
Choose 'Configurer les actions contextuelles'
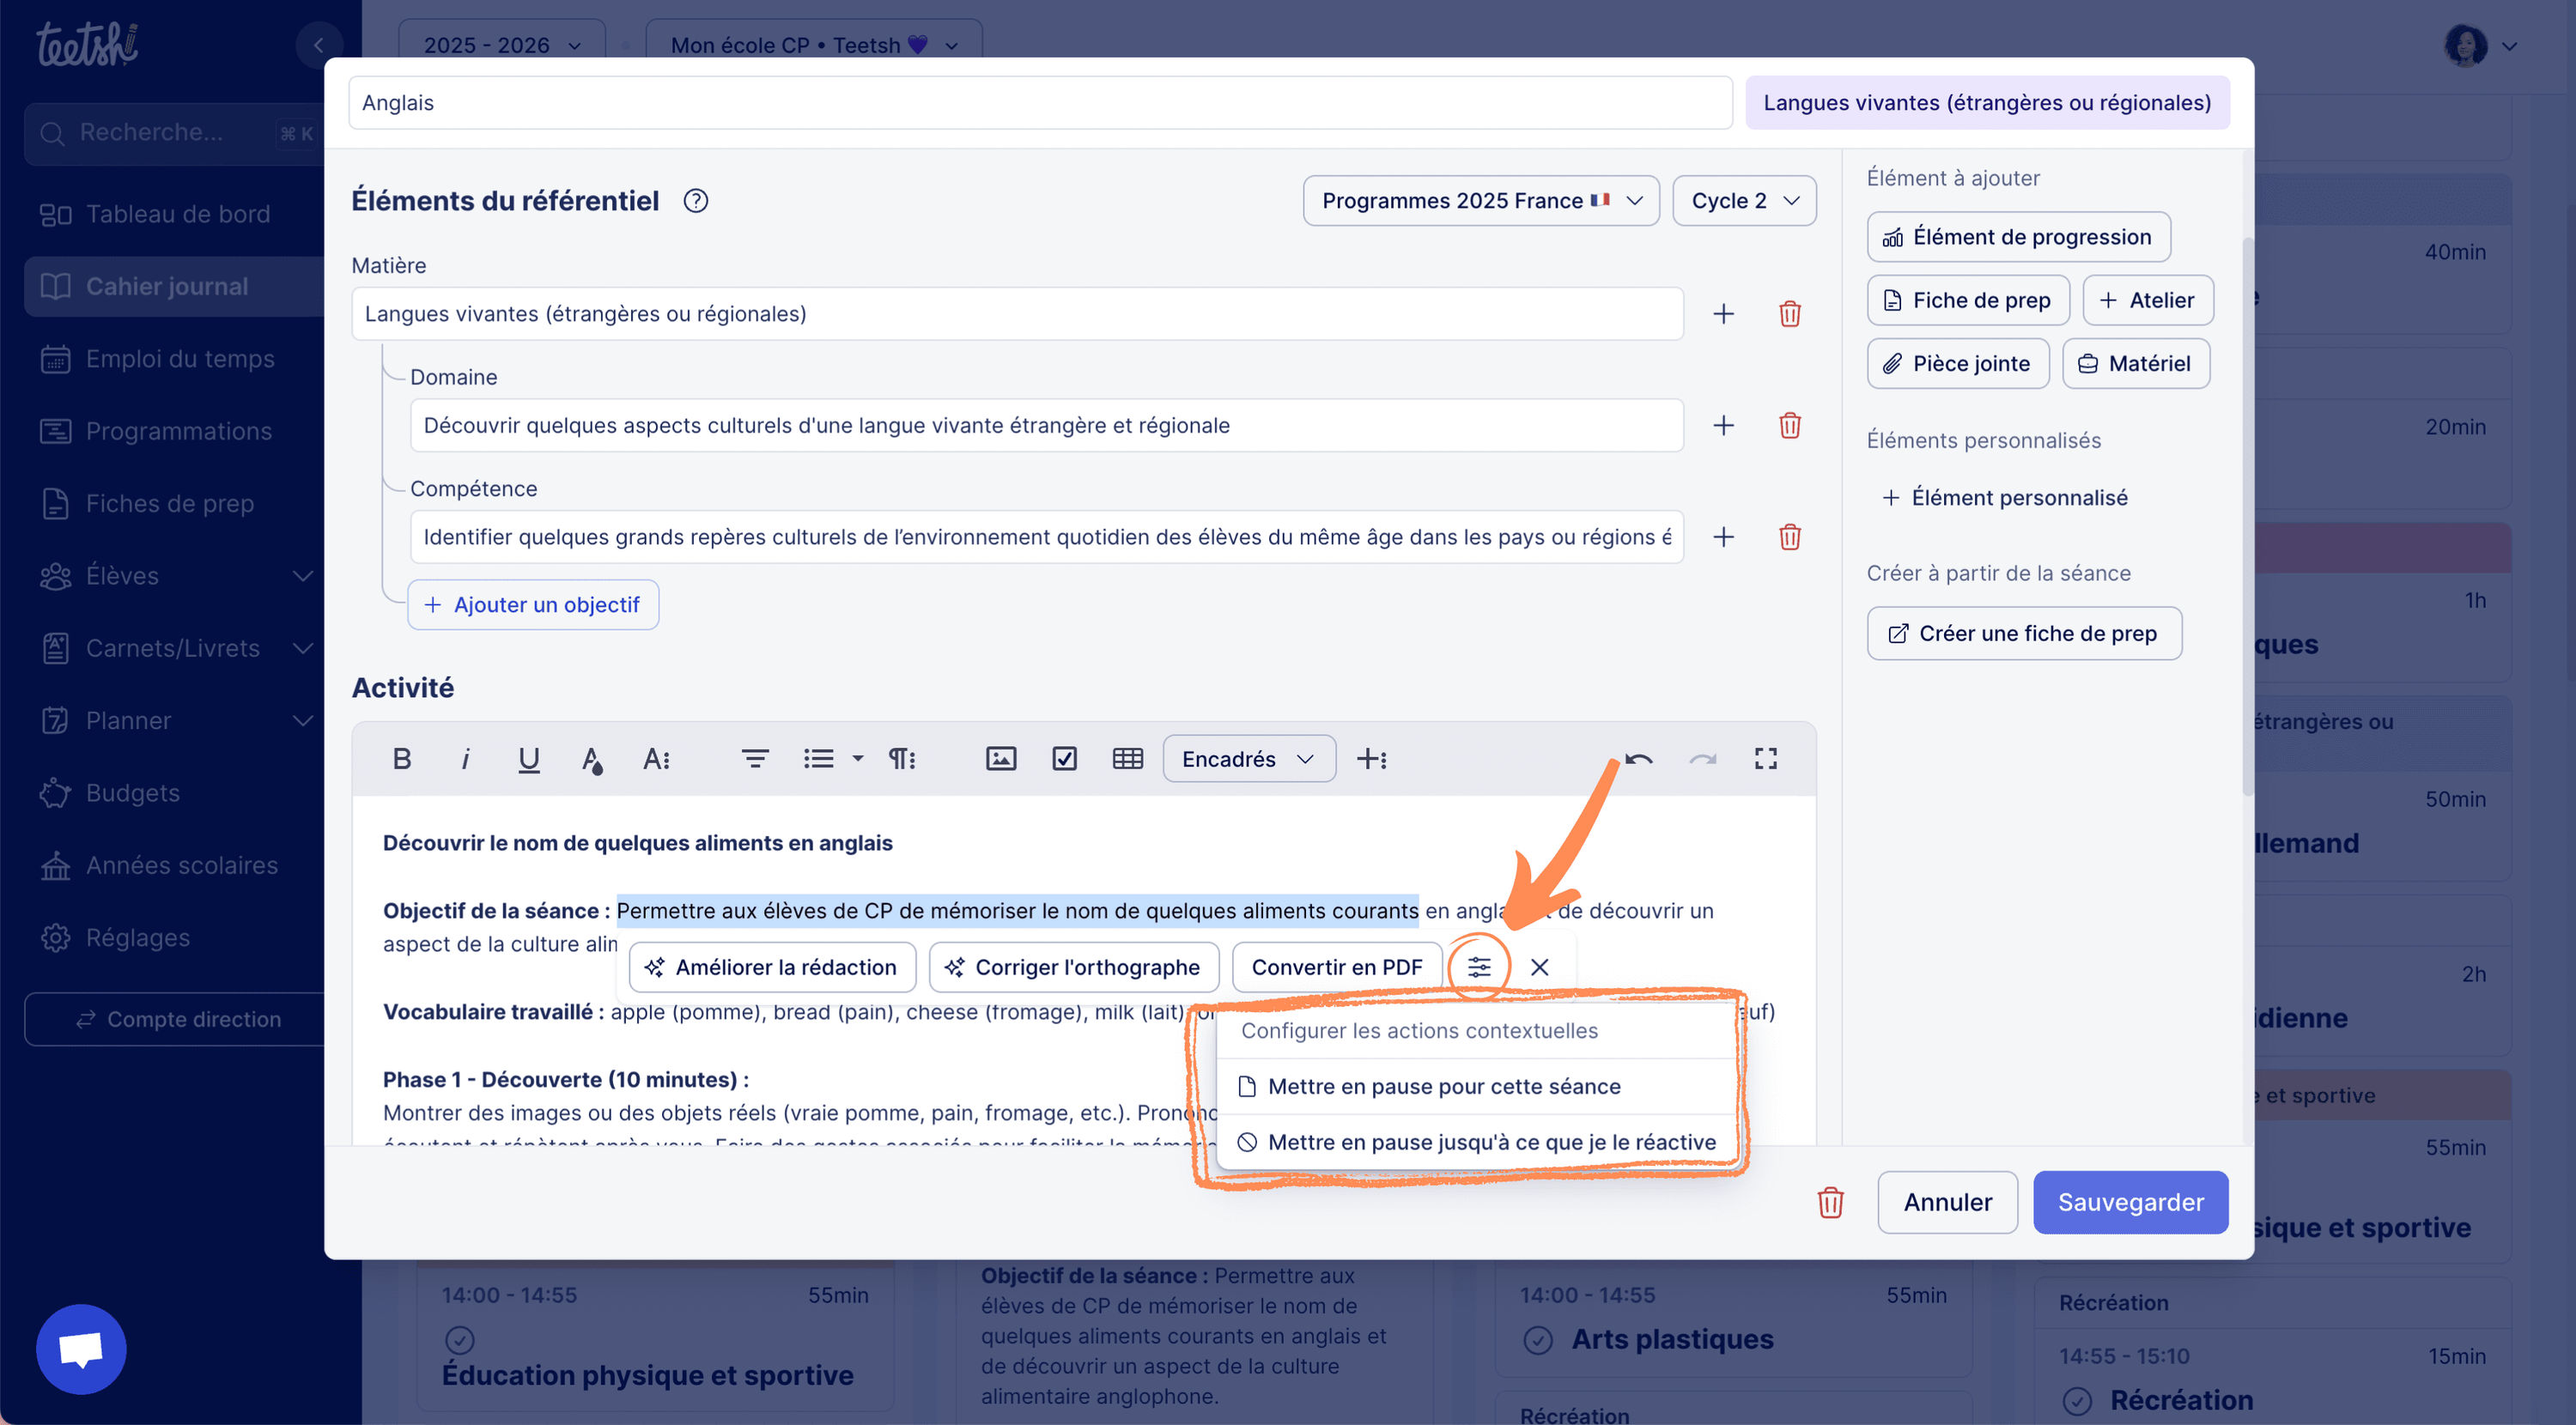tap(1419, 1030)
